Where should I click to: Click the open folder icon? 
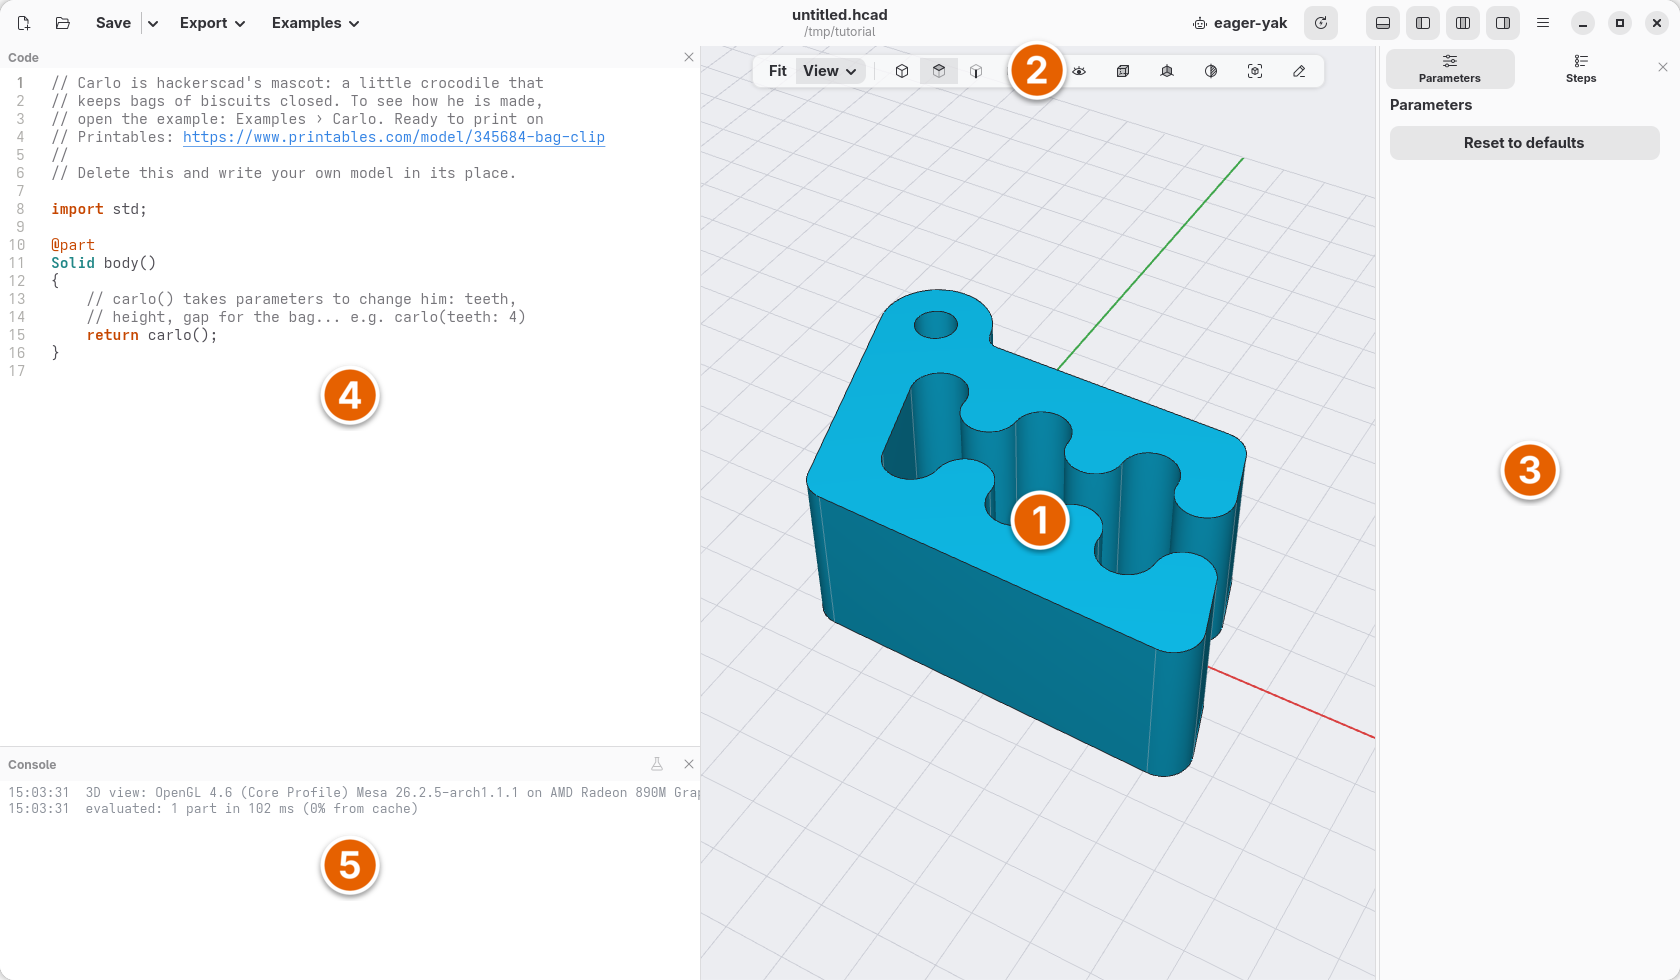(x=63, y=23)
